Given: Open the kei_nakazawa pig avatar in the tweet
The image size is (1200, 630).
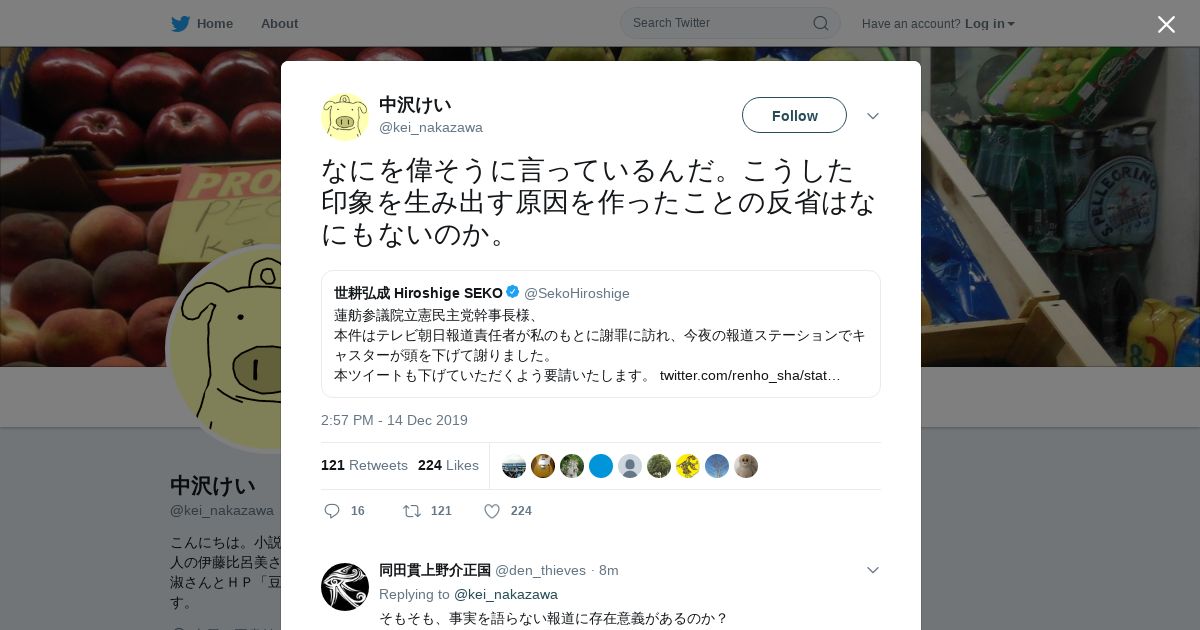Looking at the screenshot, I should click(345, 116).
